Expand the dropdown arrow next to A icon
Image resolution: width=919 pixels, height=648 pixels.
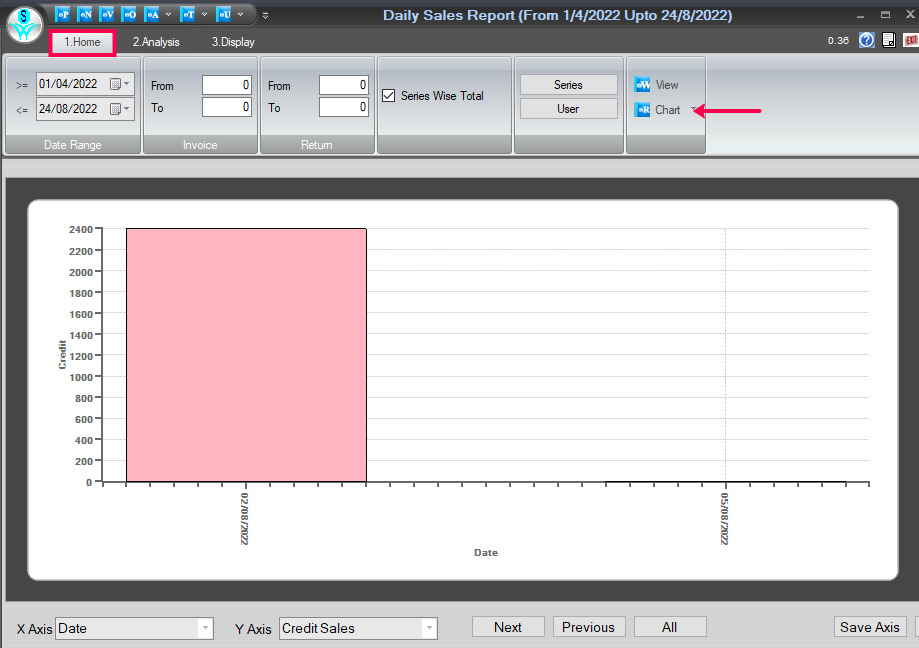point(168,14)
